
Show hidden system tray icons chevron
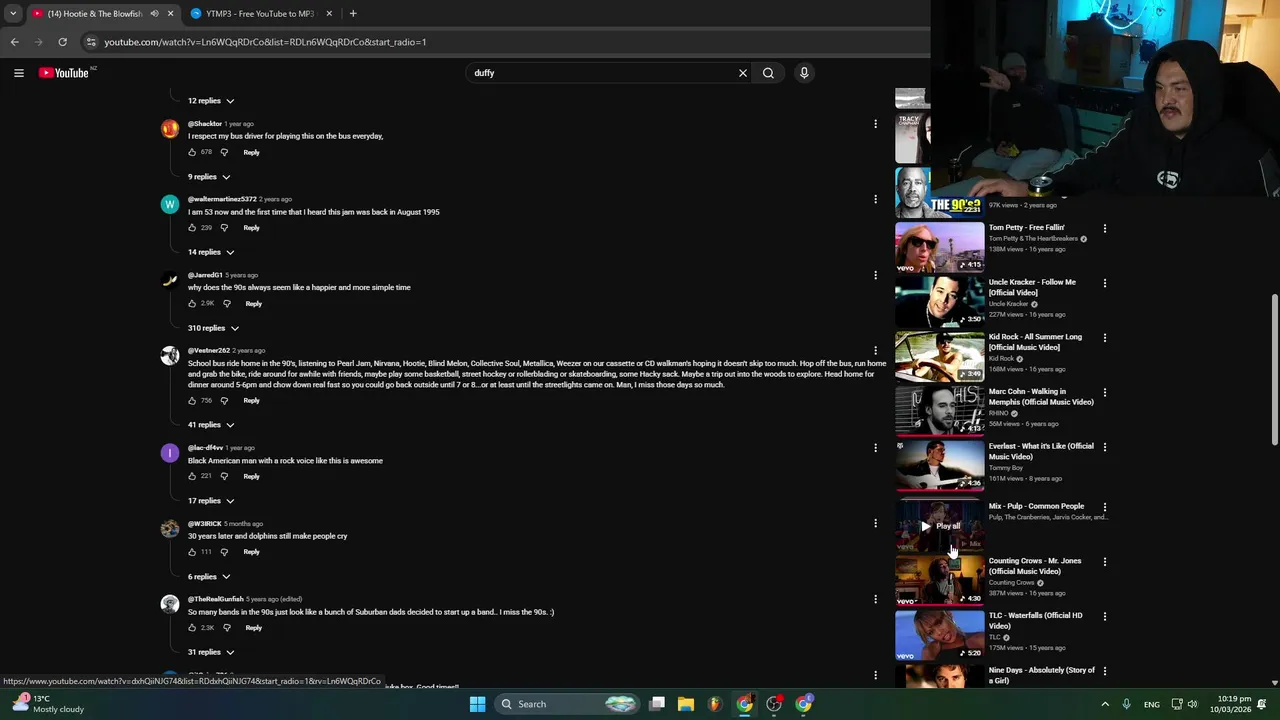point(1105,704)
